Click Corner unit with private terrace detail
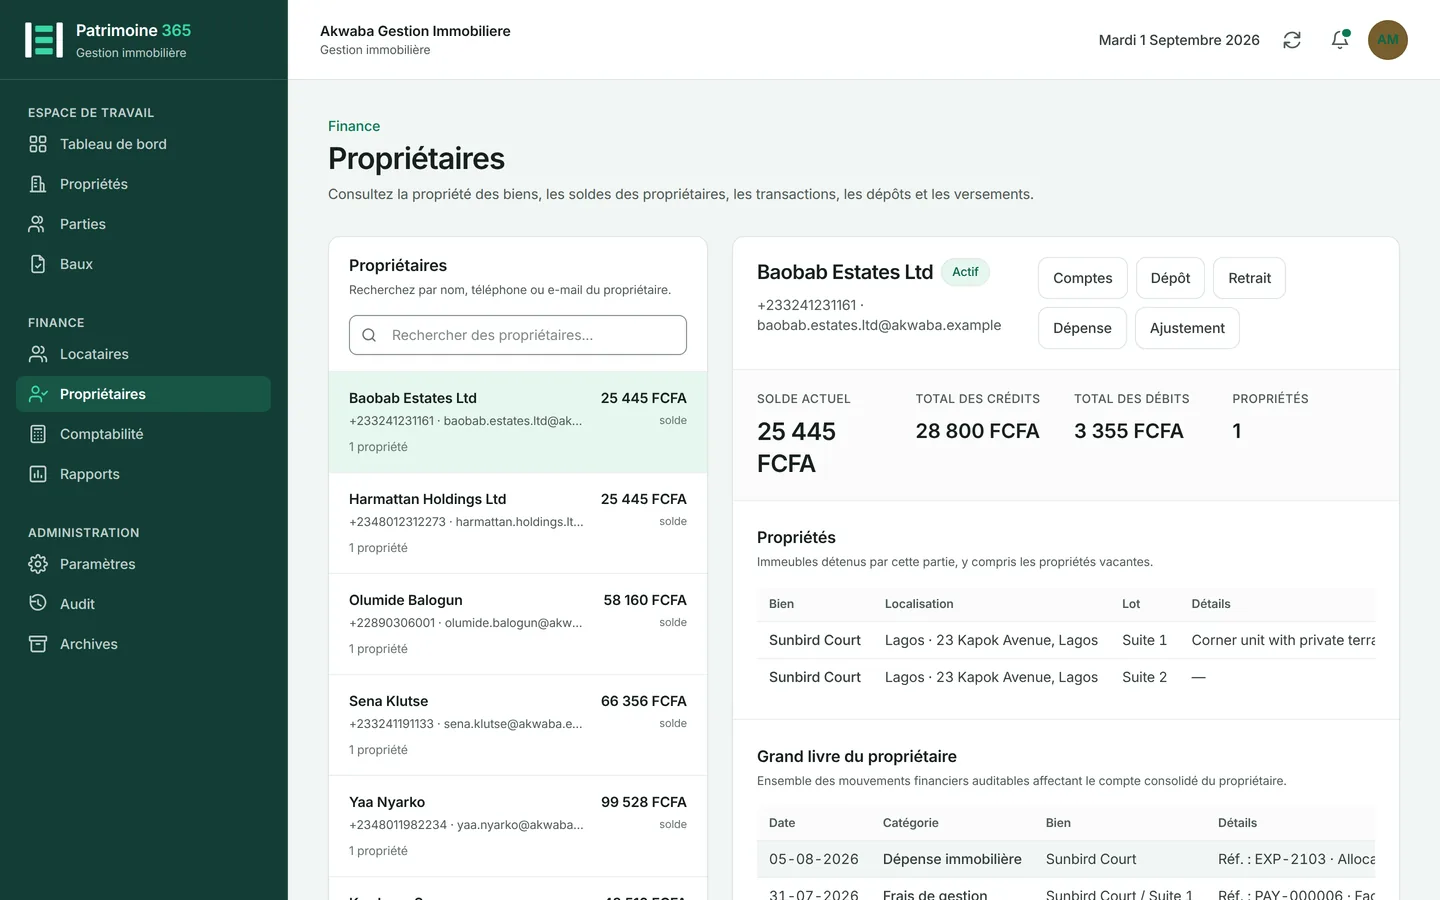Screen dimensions: 1440x900 [x=1283, y=640]
